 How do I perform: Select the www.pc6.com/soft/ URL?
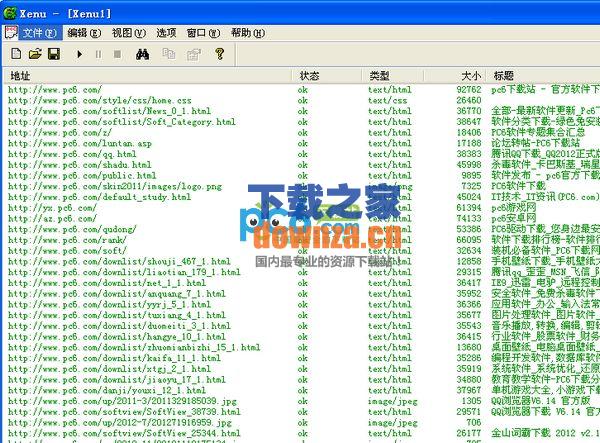tap(67, 250)
